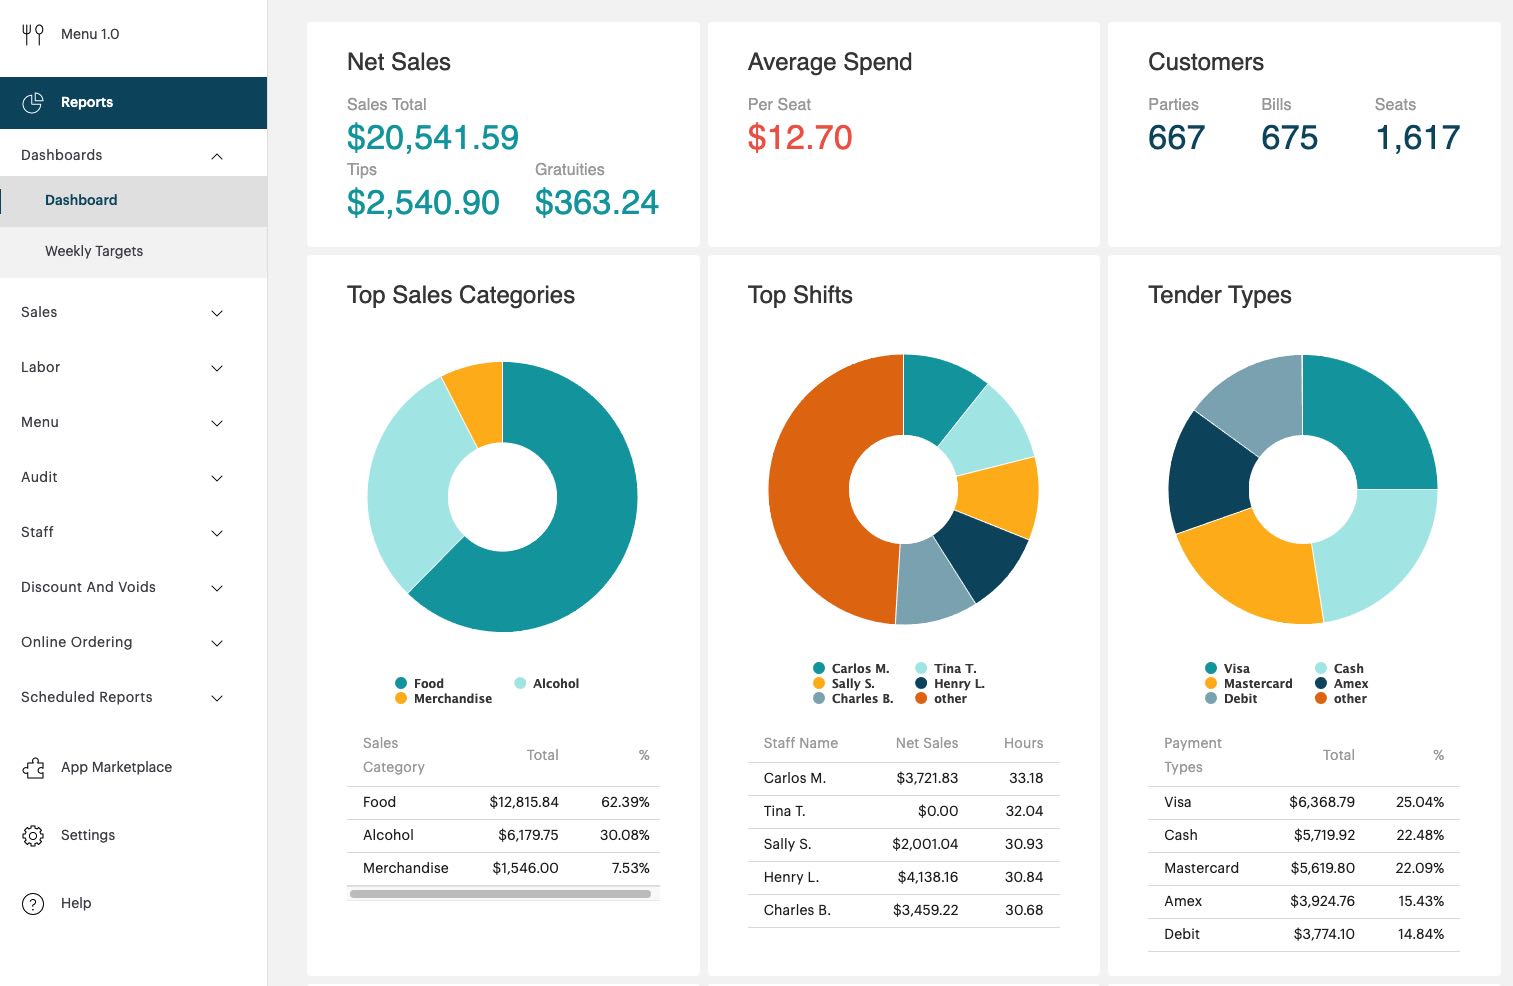Click the Reports pie chart icon
The image size is (1513, 986).
coord(33,102)
